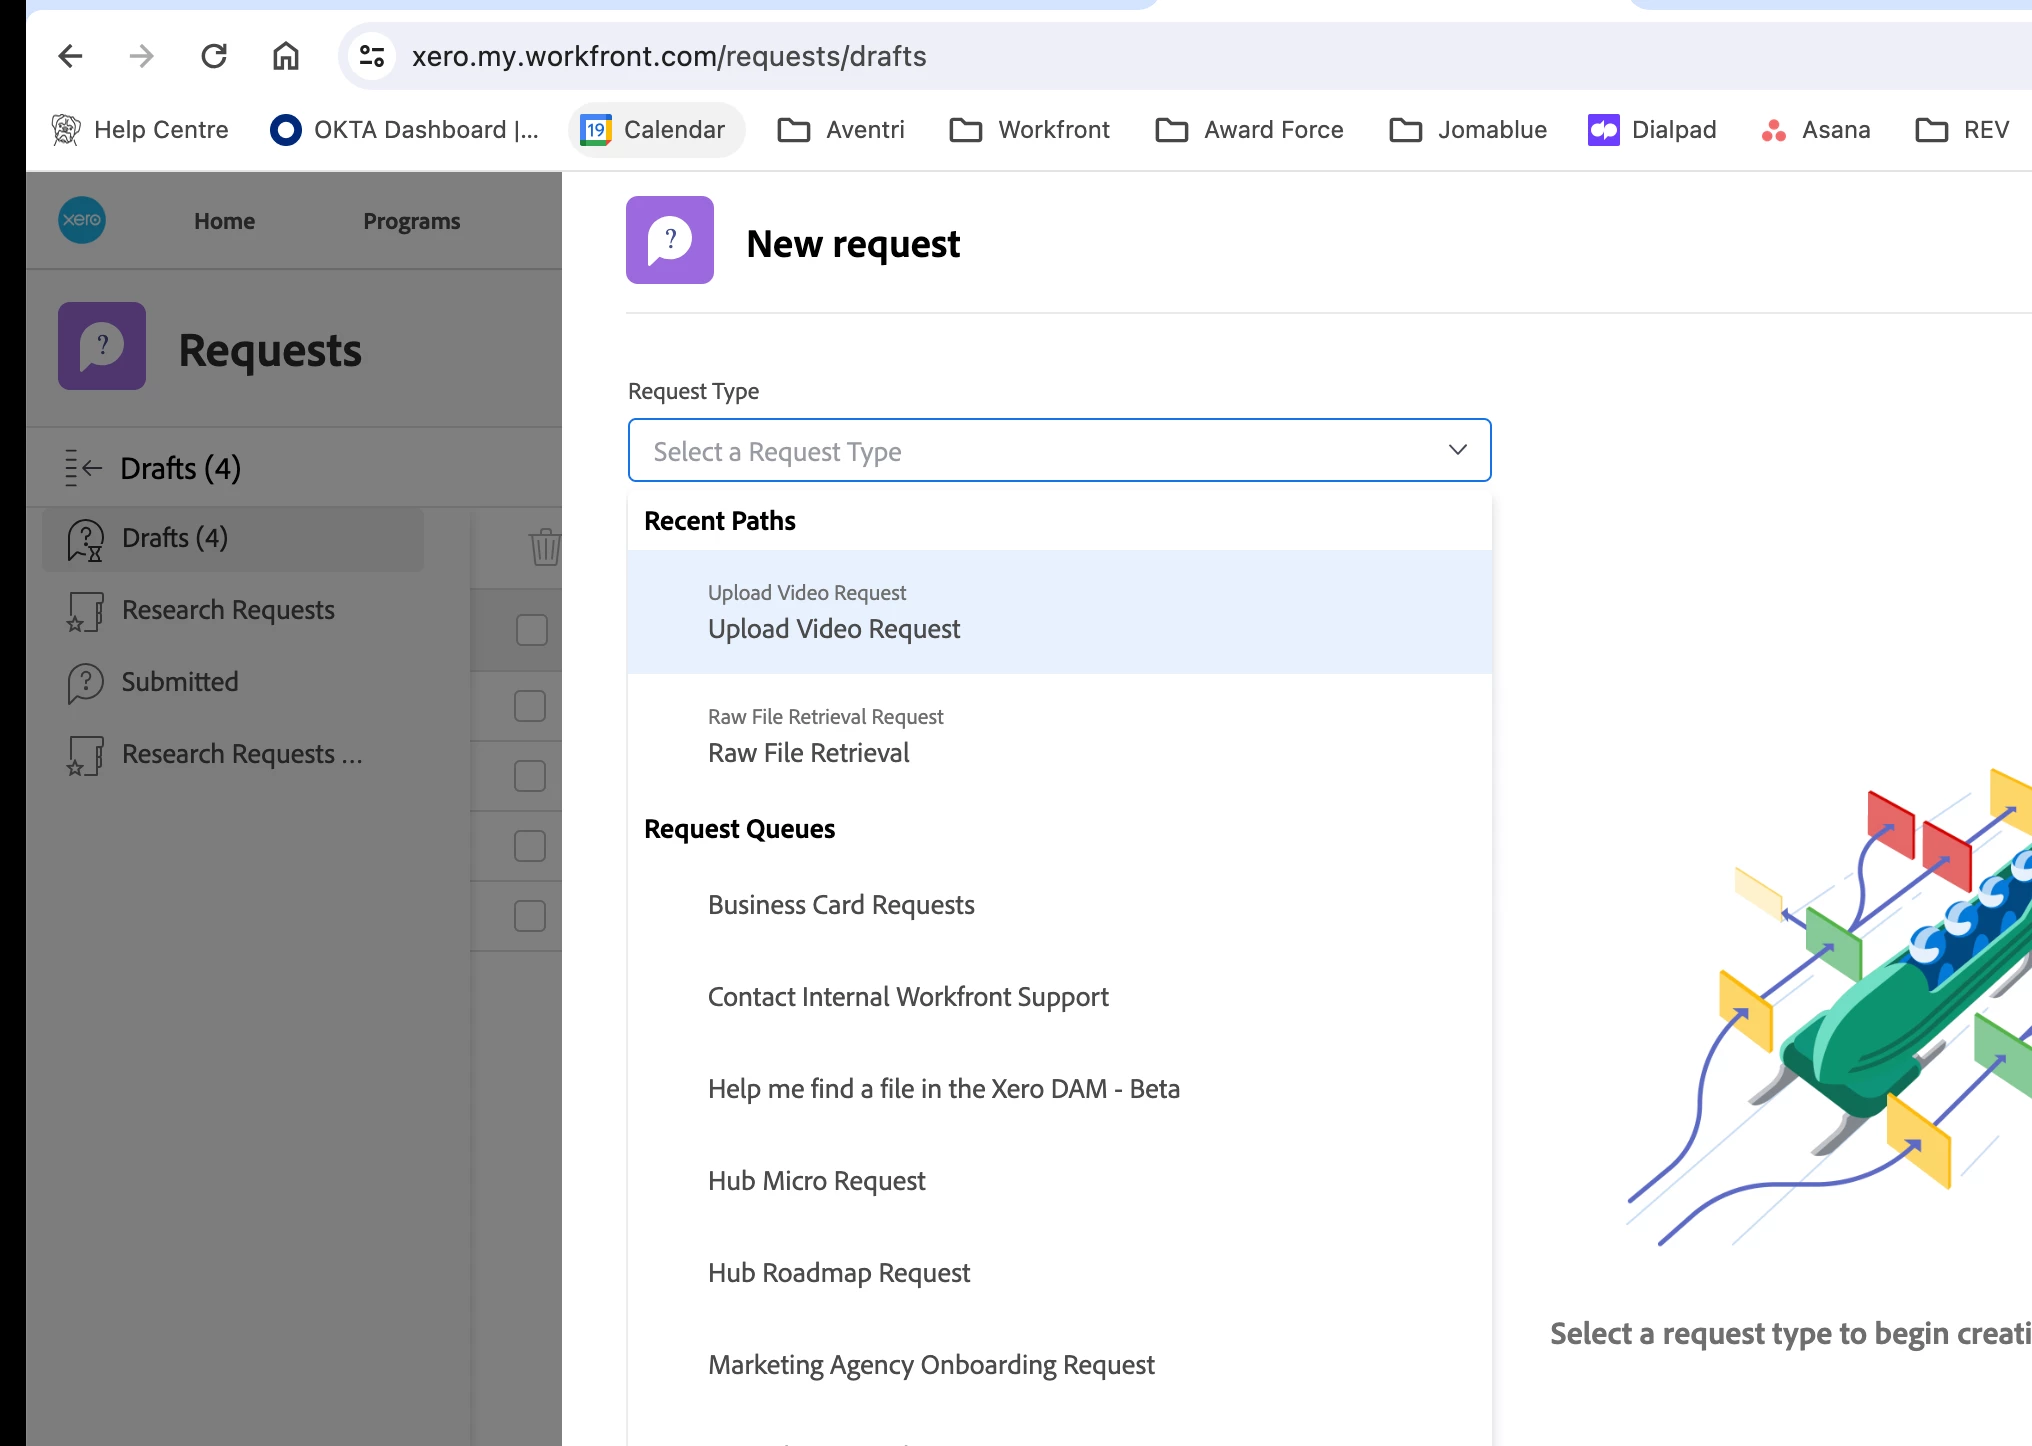Click the Xero logo icon
The height and width of the screenshot is (1446, 2032).
[82, 220]
